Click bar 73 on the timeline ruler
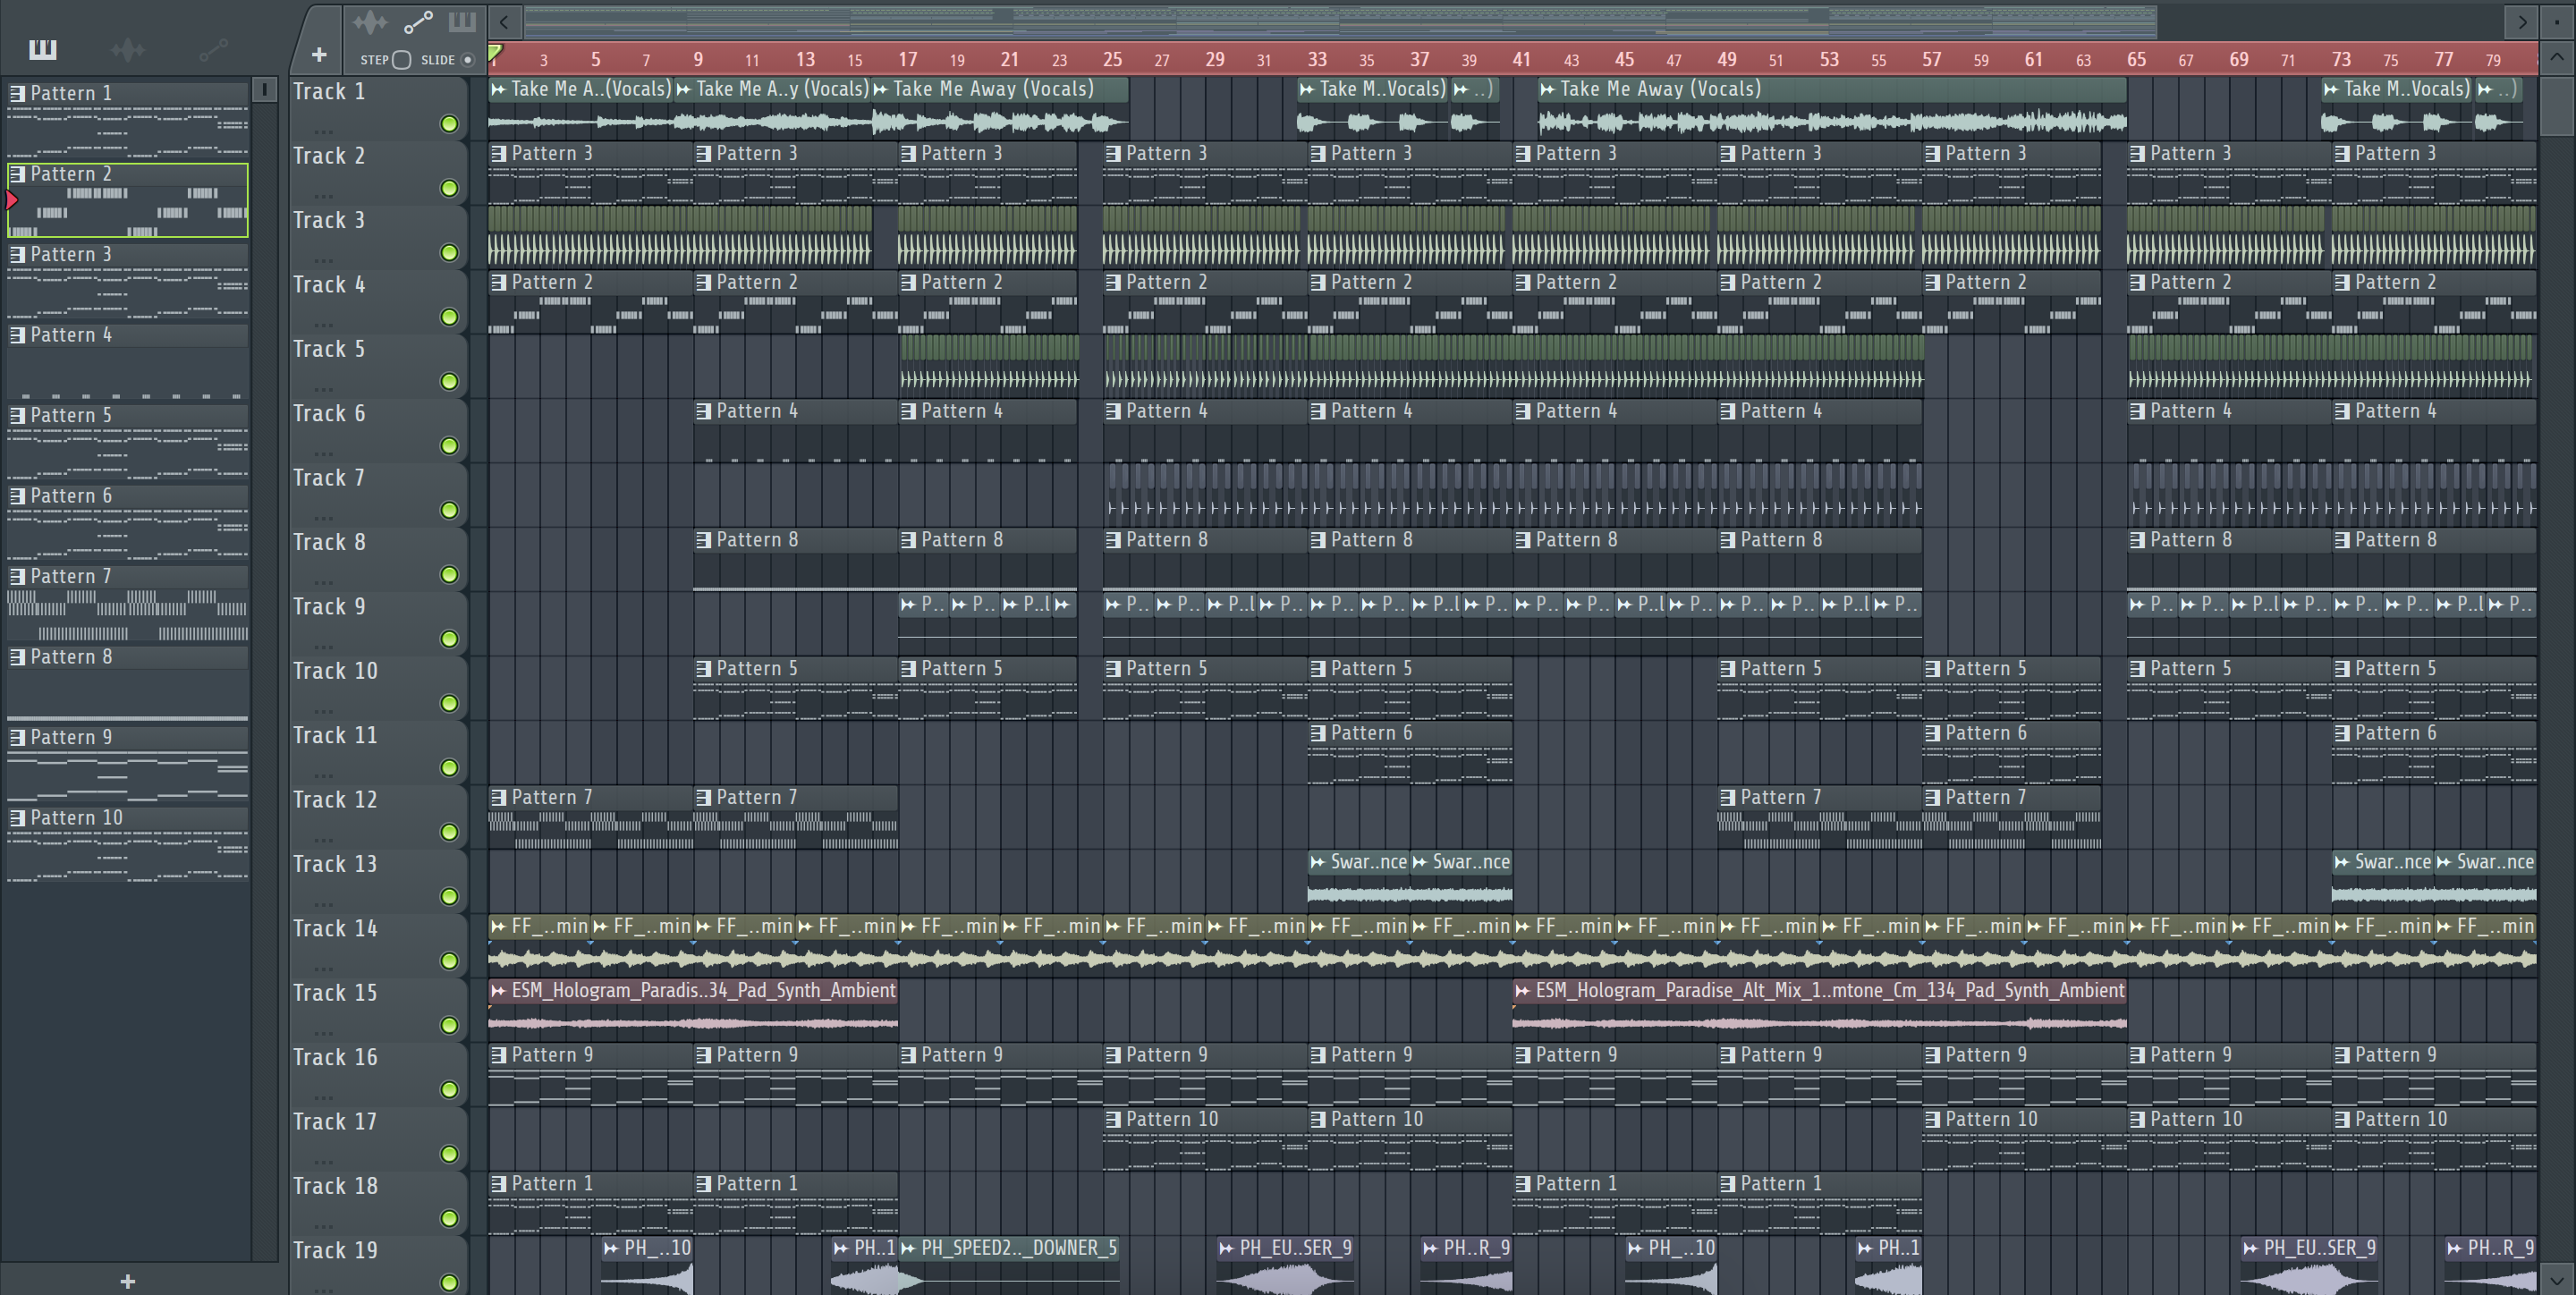Image resolution: width=2576 pixels, height=1295 pixels. pyautogui.click(x=2341, y=59)
